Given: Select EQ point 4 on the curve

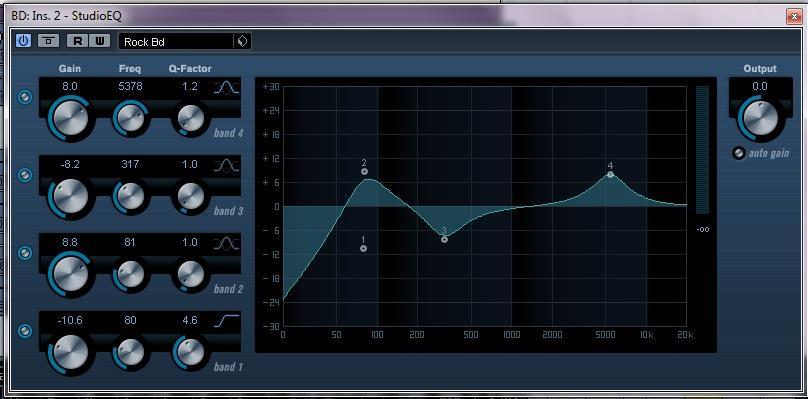Looking at the screenshot, I should [x=610, y=174].
